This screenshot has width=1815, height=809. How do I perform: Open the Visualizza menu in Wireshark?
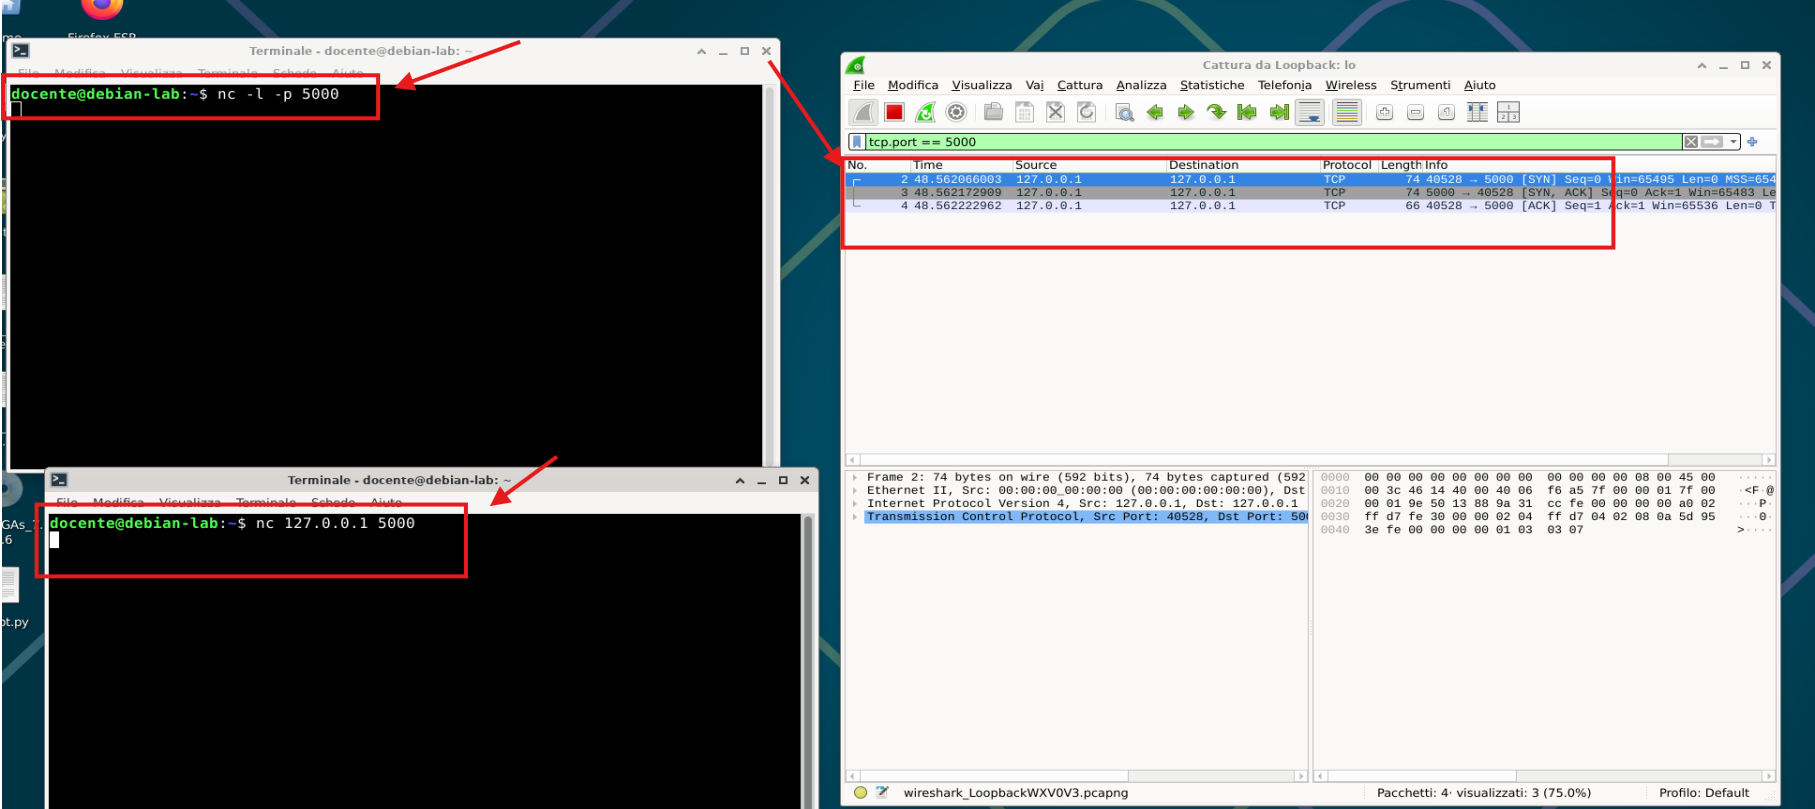[x=982, y=85]
